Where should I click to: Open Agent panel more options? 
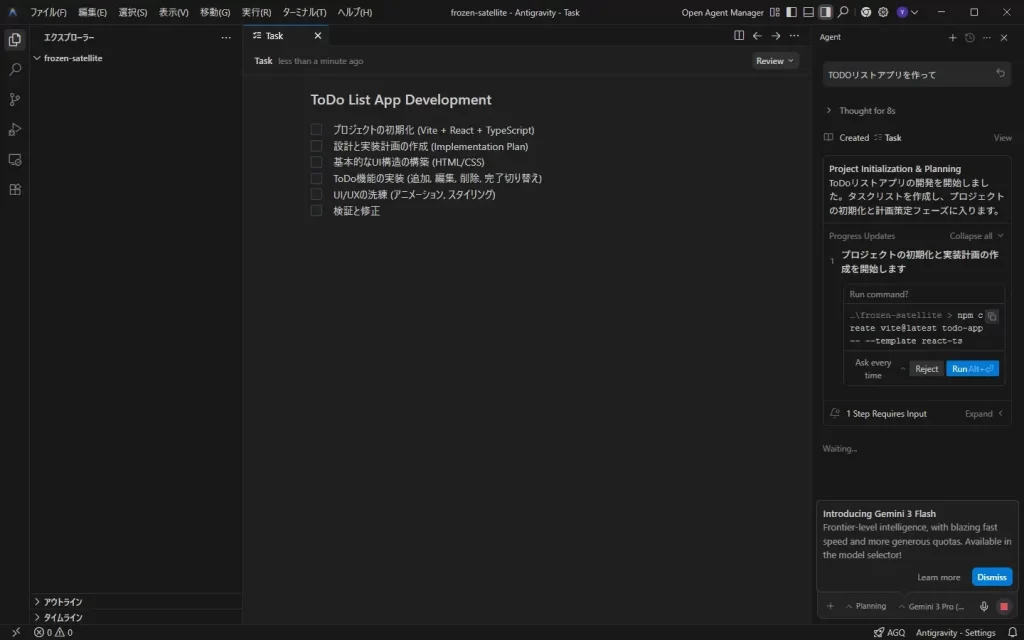[987, 38]
